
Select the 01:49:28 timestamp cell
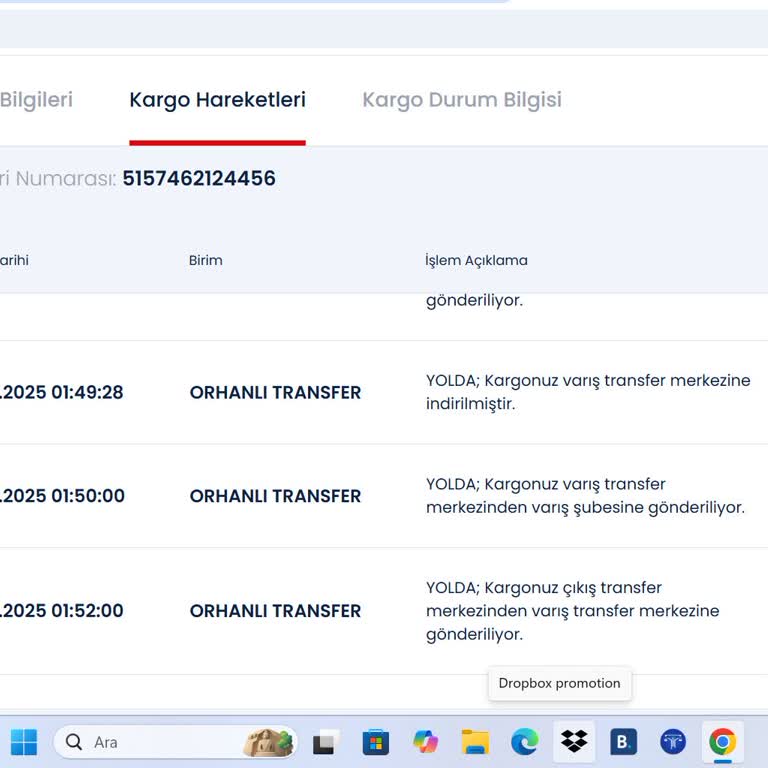[x=62, y=392]
